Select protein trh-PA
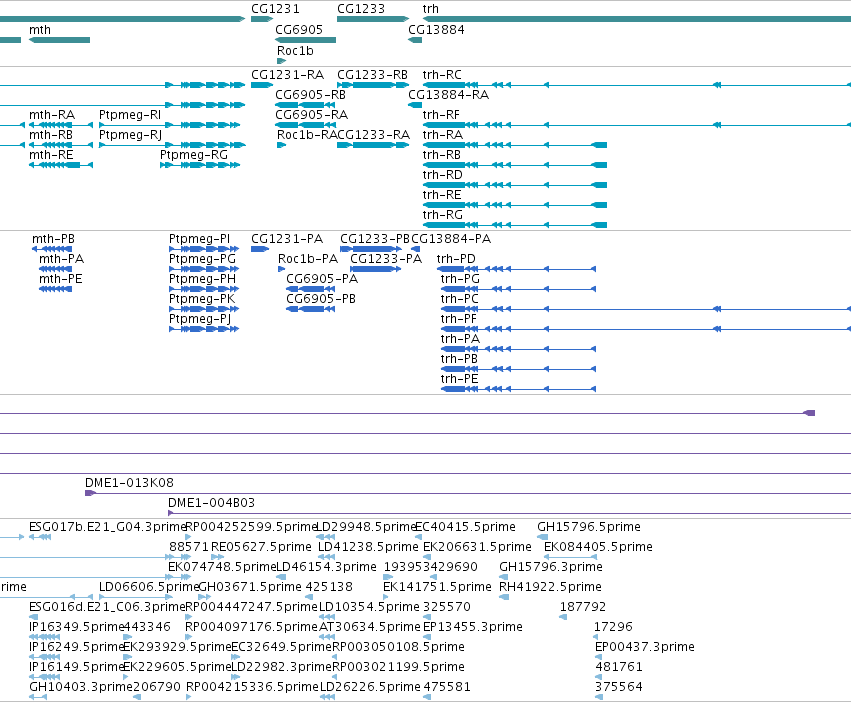This screenshot has height=702, width=851. [518, 349]
